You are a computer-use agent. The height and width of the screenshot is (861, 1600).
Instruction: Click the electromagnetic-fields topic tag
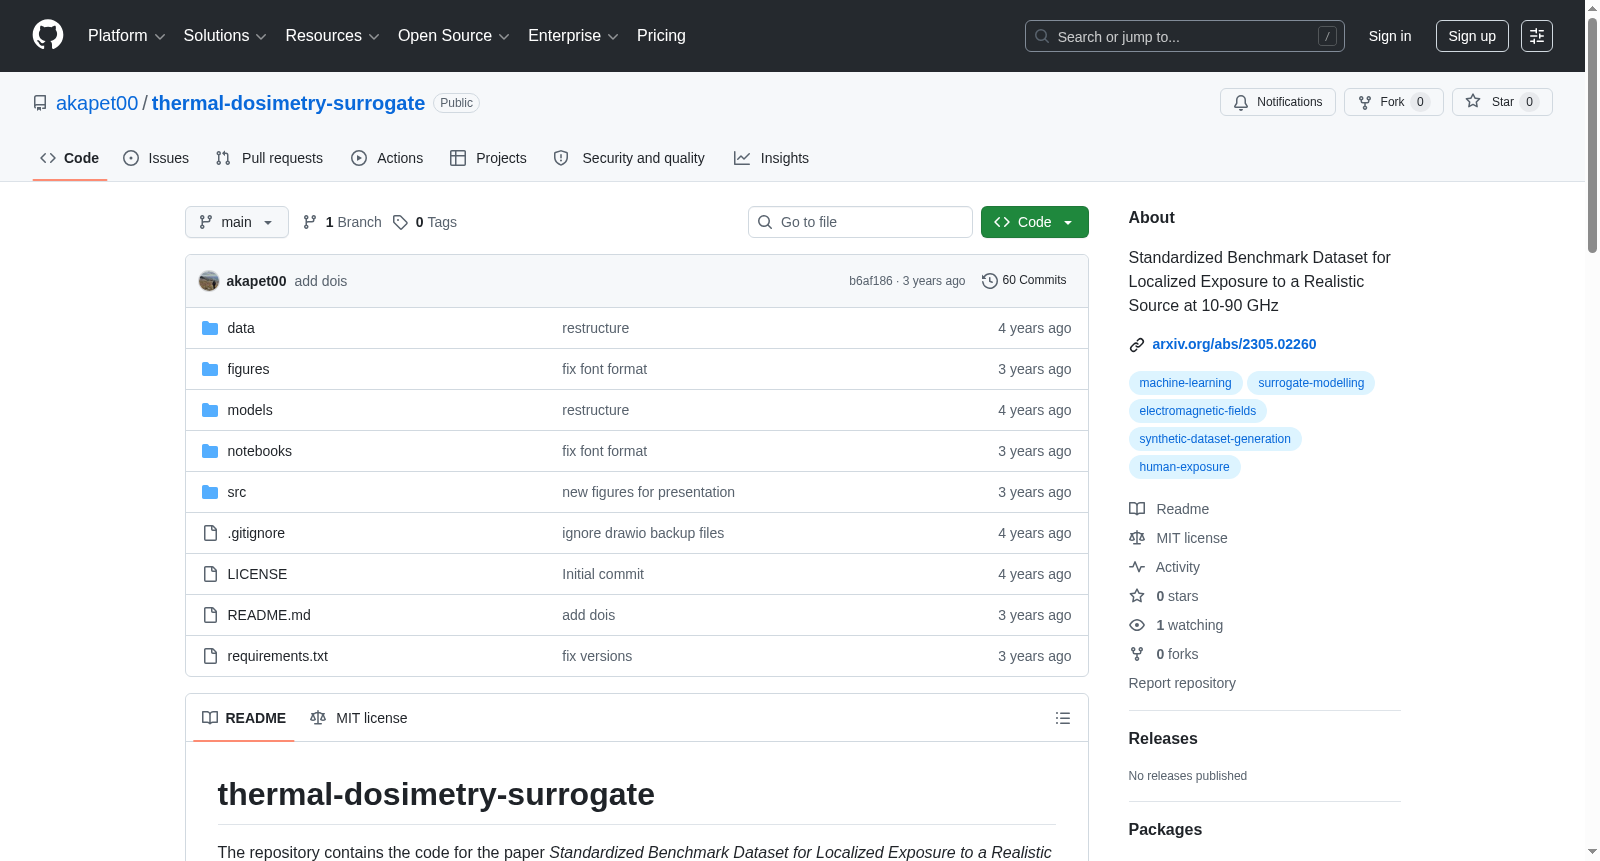[1198, 411]
